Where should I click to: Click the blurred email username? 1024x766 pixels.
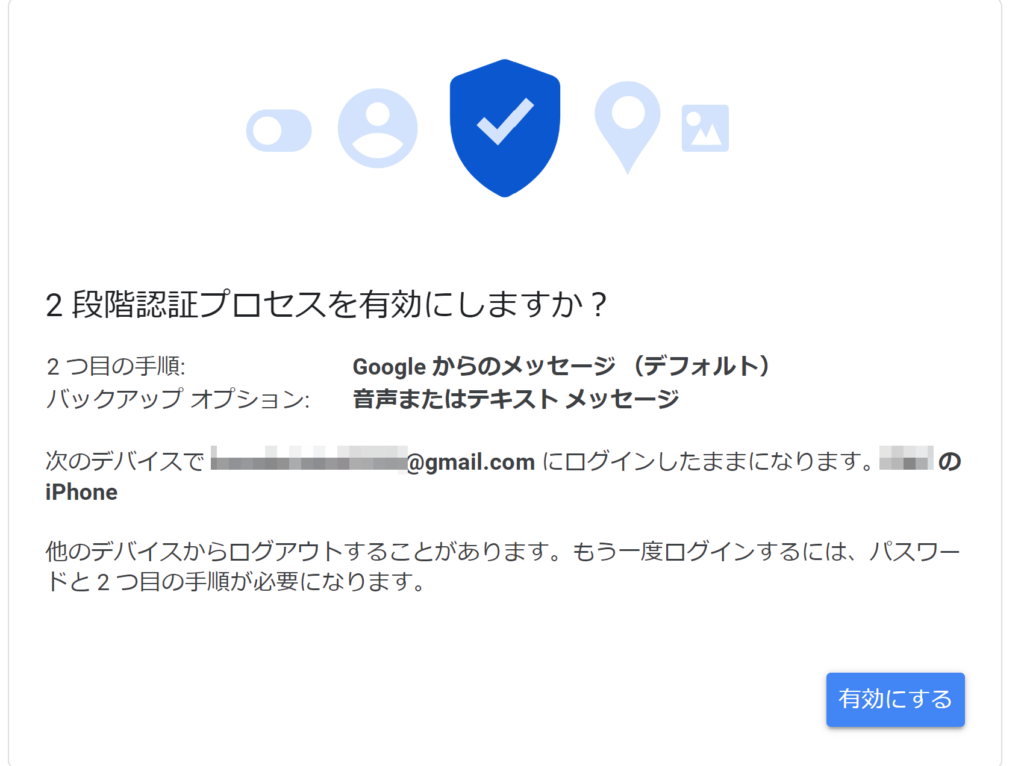308,462
